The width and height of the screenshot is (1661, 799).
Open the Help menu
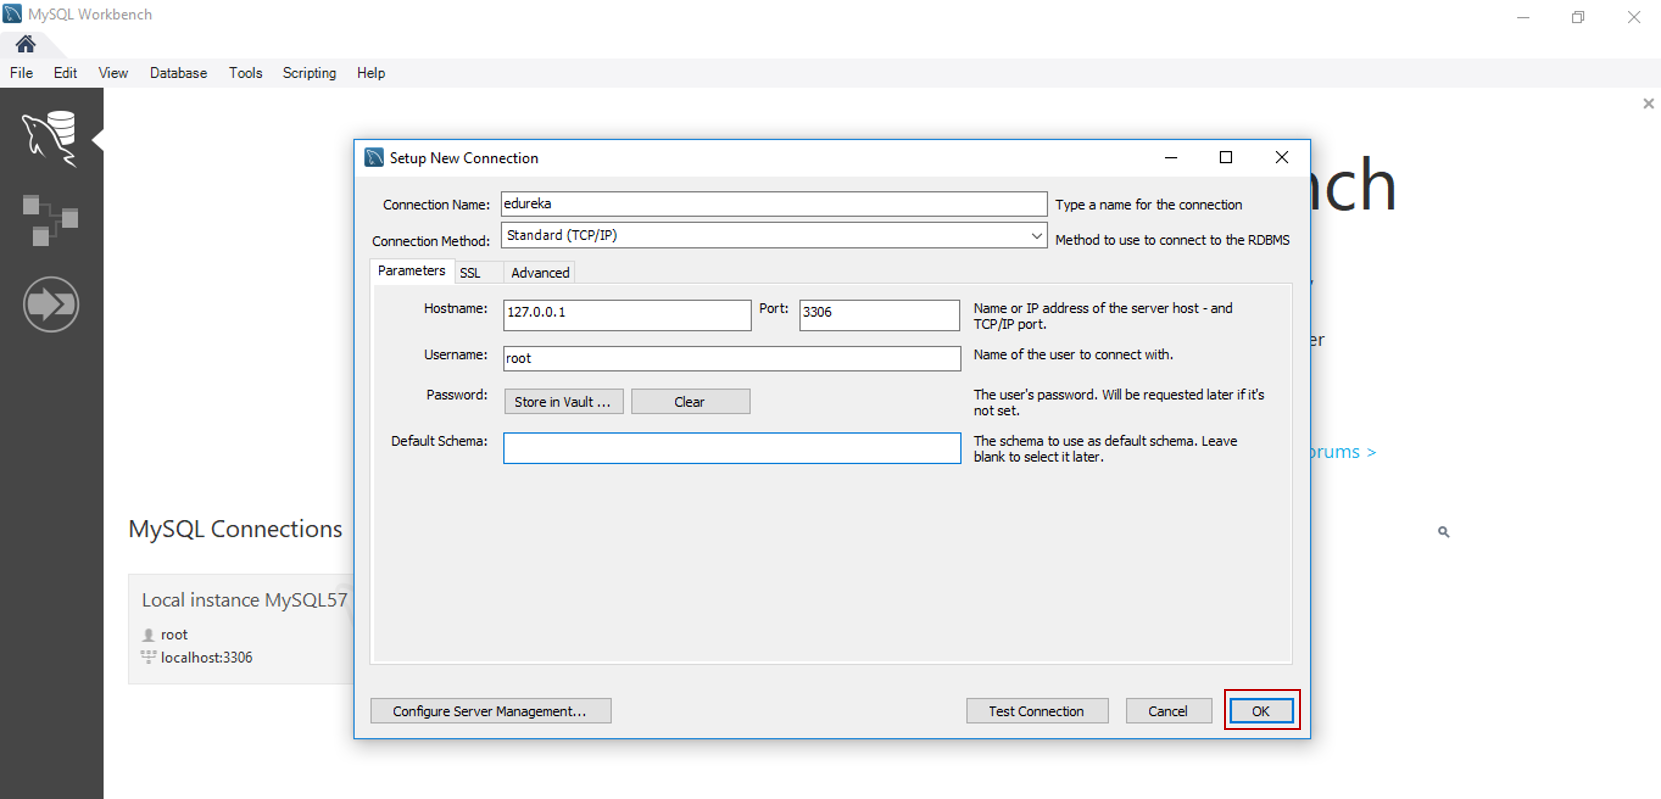click(x=371, y=73)
